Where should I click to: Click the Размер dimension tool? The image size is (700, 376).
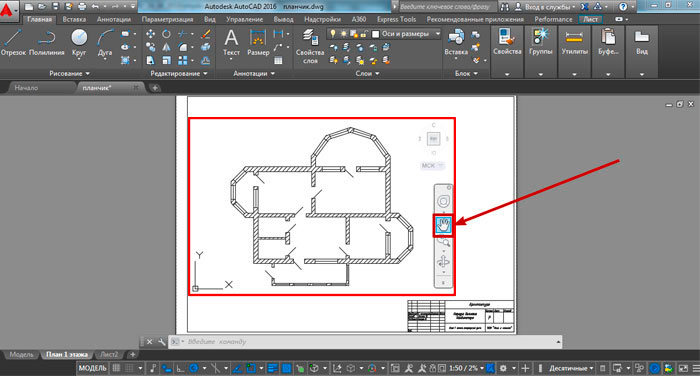point(258,43)
